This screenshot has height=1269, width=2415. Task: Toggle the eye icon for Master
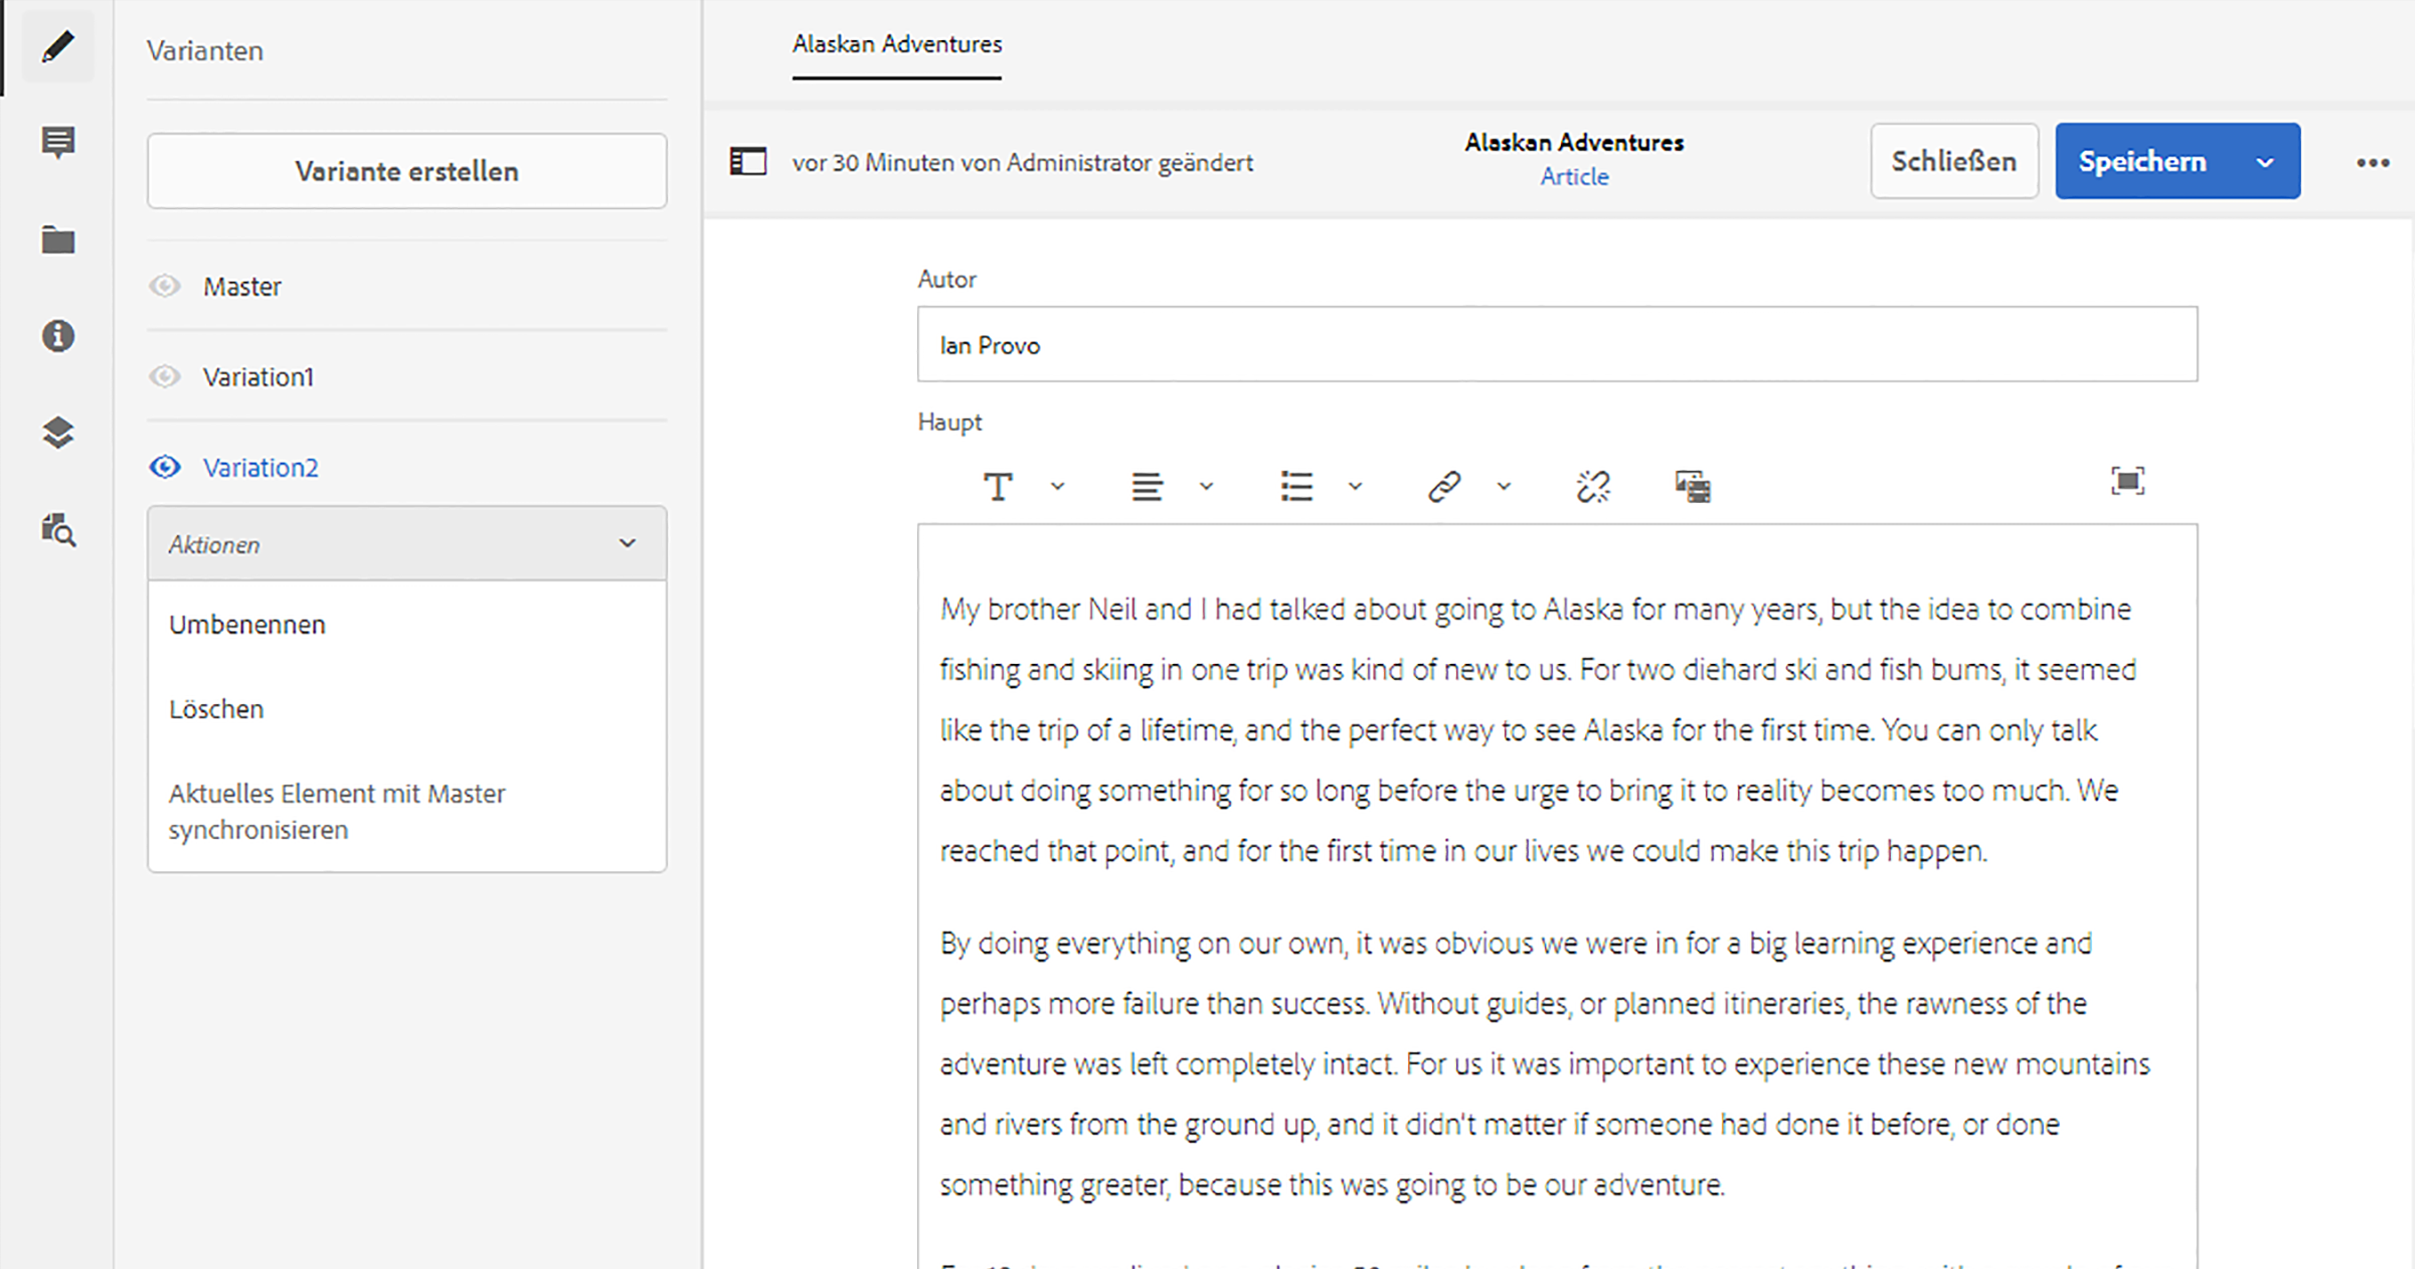pos(165,286)
